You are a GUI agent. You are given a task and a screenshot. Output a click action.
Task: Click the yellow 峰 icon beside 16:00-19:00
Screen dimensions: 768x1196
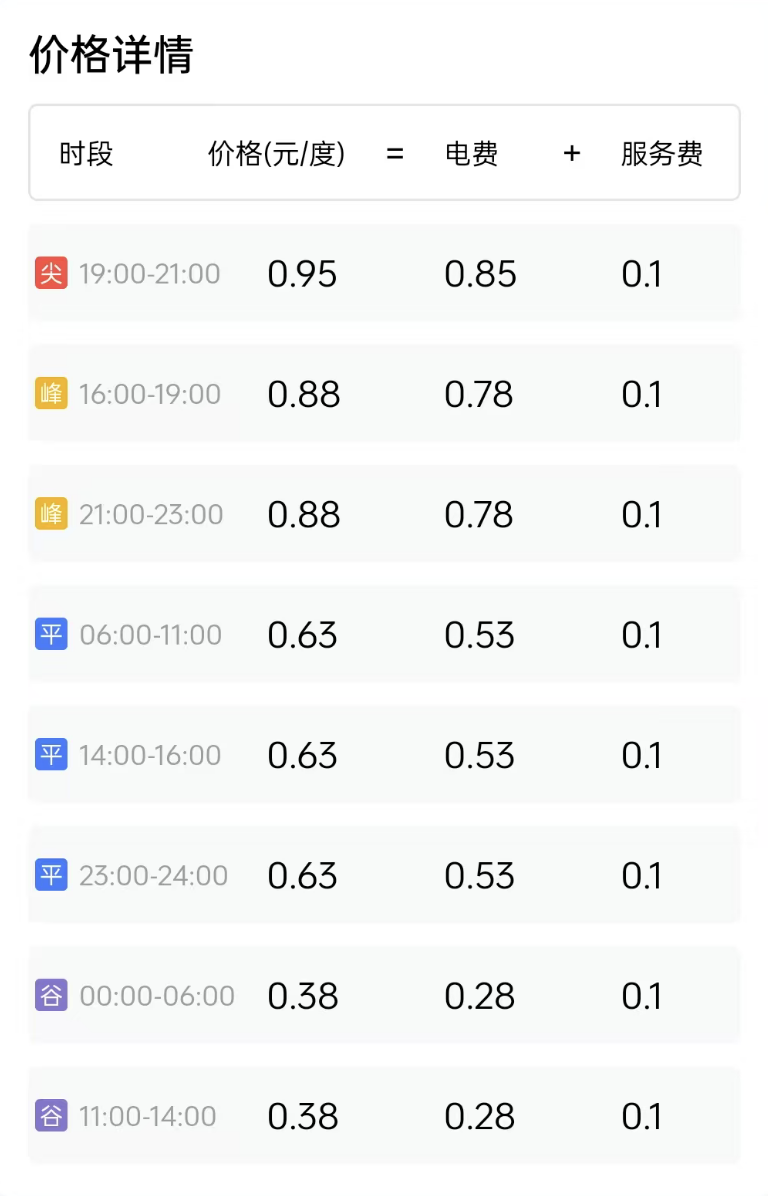click(x=51, y=394)
